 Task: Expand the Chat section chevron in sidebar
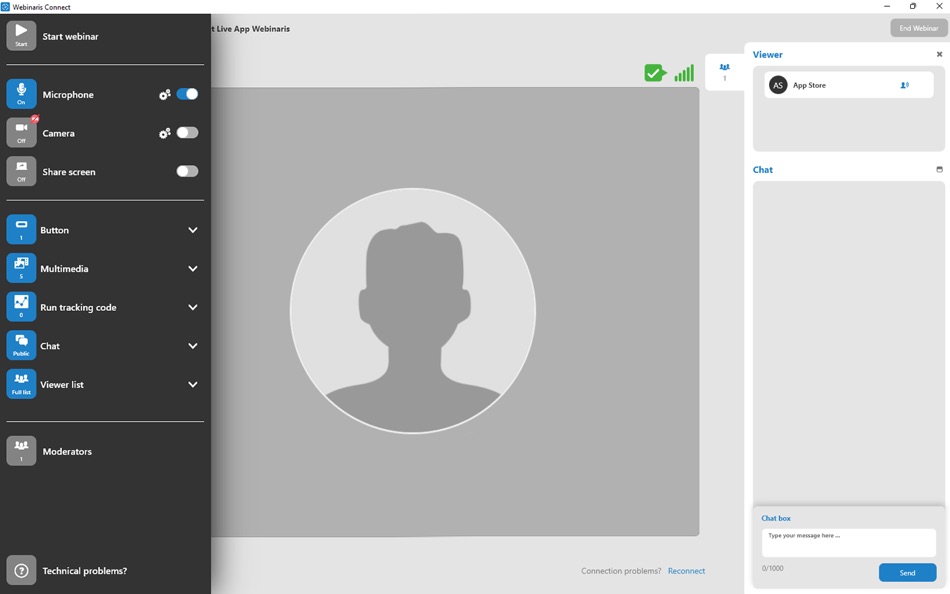coord(193,346)
